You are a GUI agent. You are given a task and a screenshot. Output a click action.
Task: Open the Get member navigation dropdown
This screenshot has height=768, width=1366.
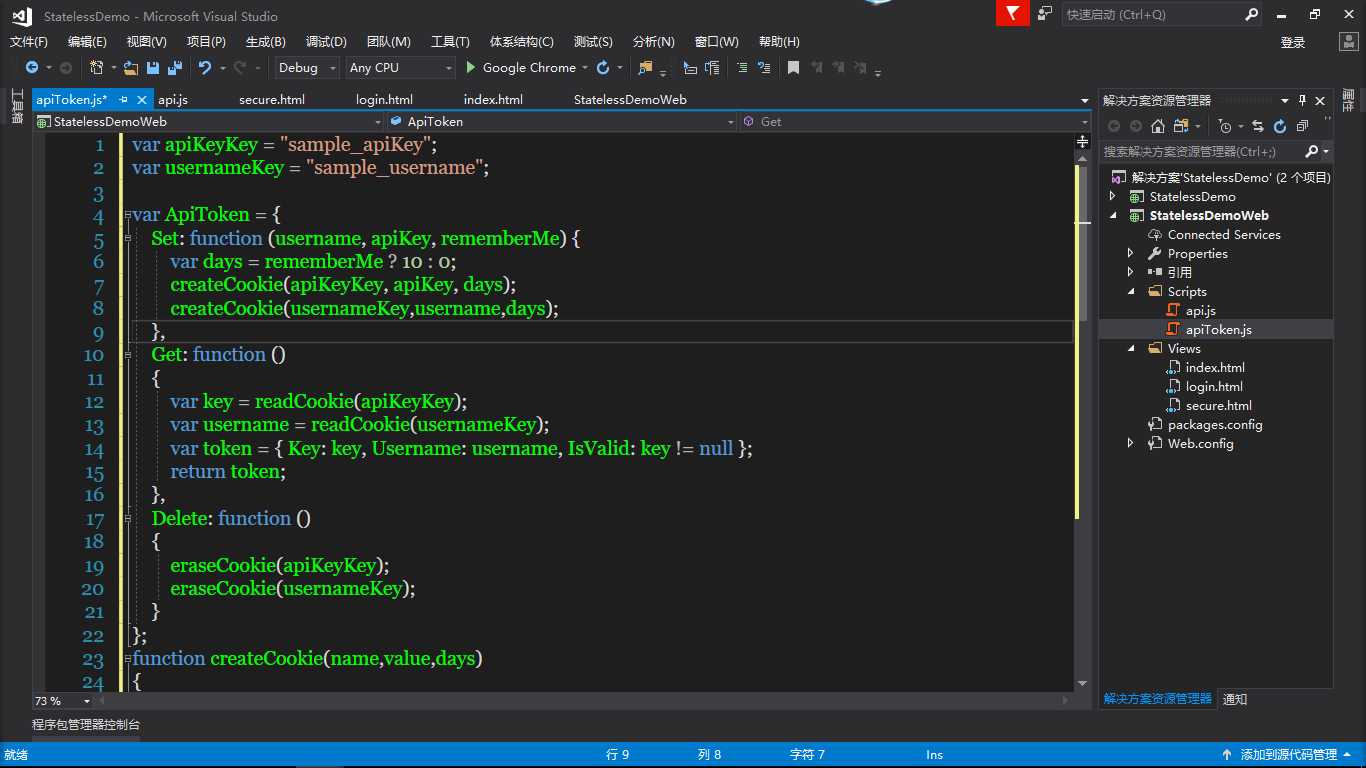point(915,121)
